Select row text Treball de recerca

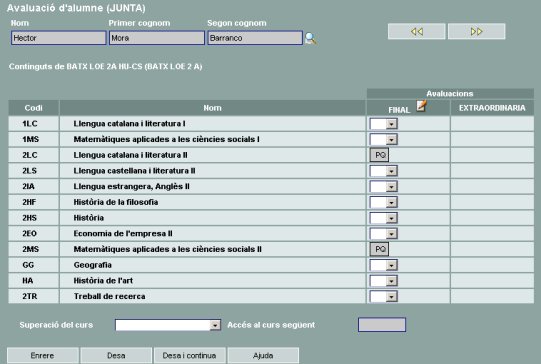tap(109, 296)
